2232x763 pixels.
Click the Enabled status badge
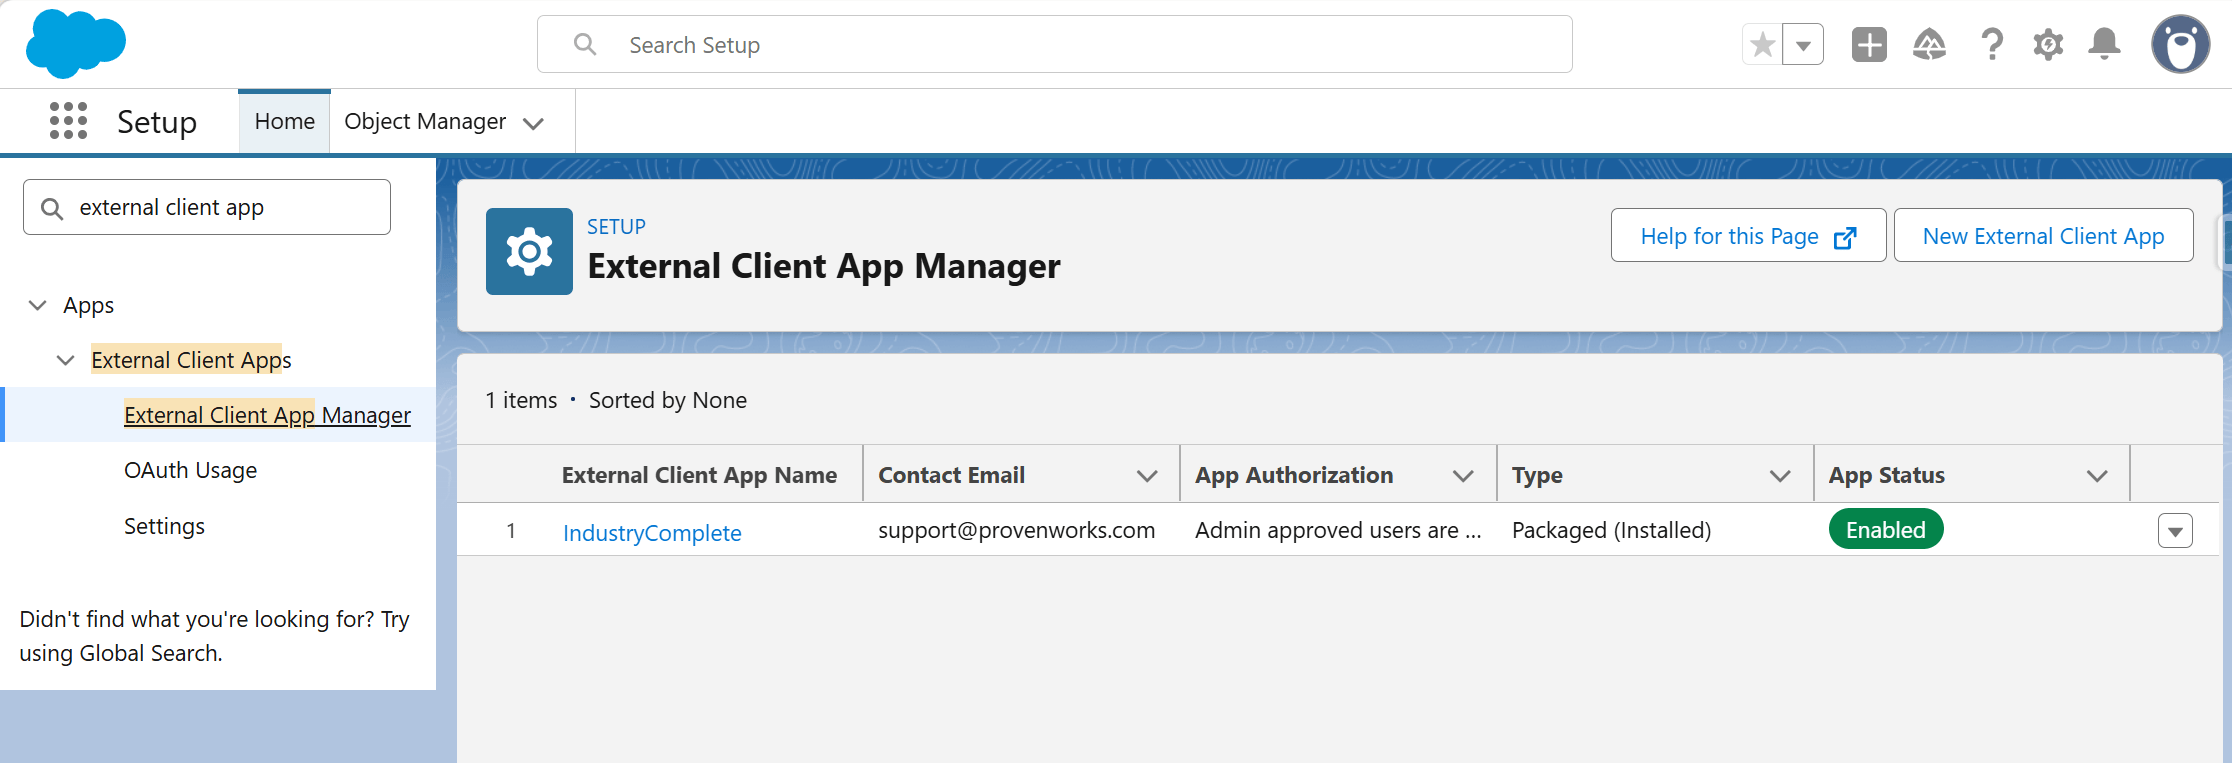click(x=1886, y=529)
